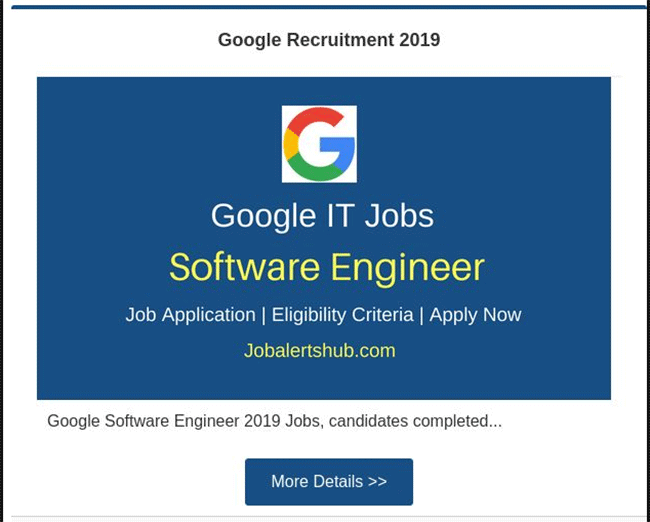
Task: Click the yellow segment of the G logo
Action: (291, 144)
